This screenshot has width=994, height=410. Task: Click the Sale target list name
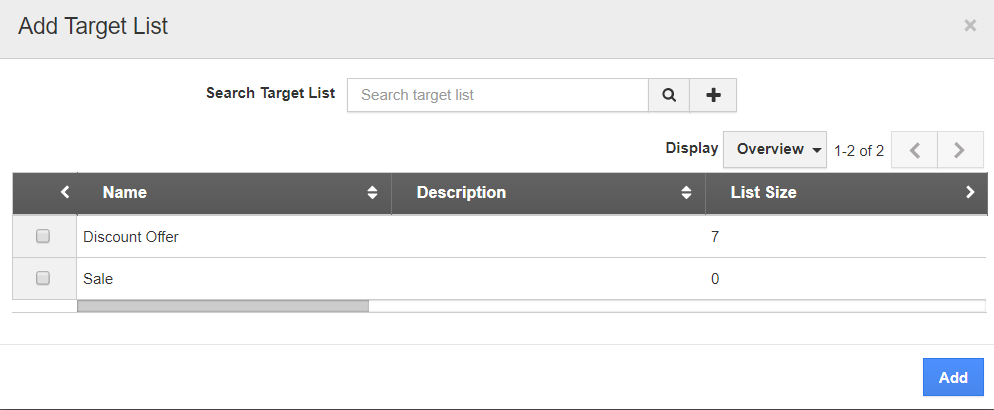click(98, 279)
